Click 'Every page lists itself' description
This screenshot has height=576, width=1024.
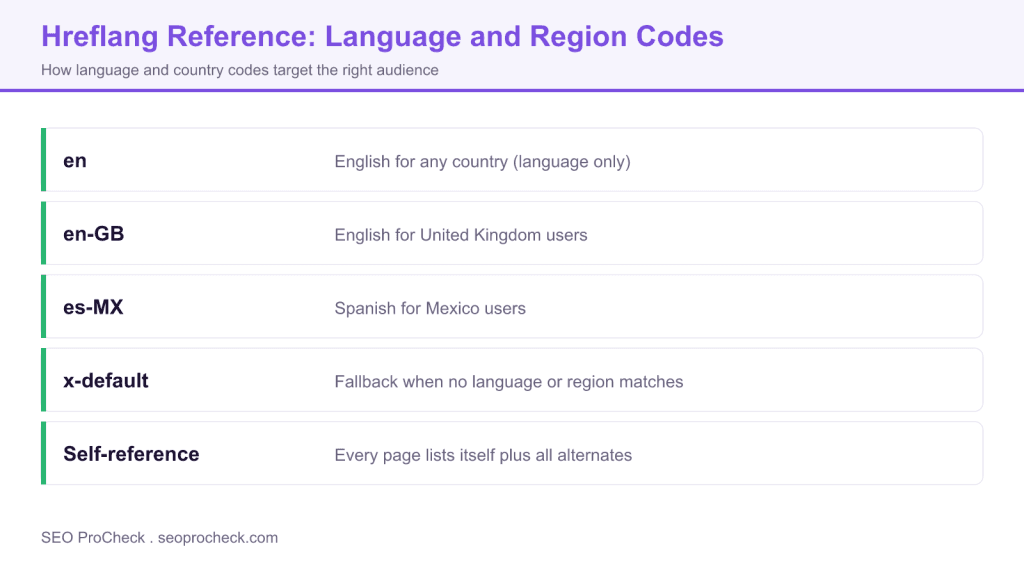coord(483,455)
